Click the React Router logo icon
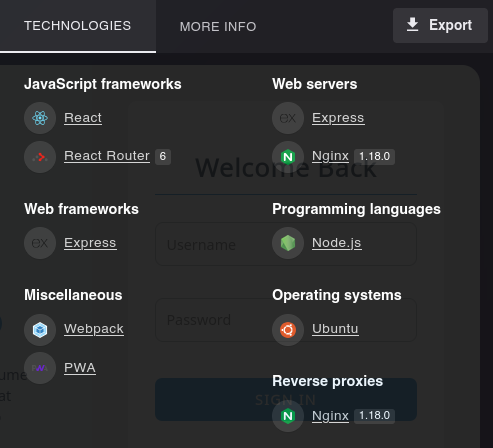The width and height of the screenshot is (493, 448). 40,157
